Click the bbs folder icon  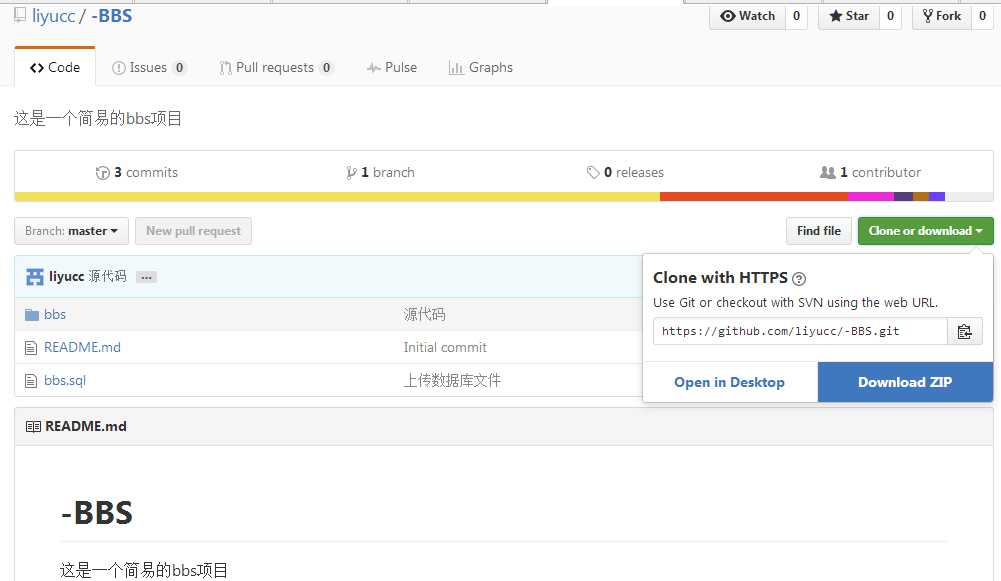click(32, 315)
